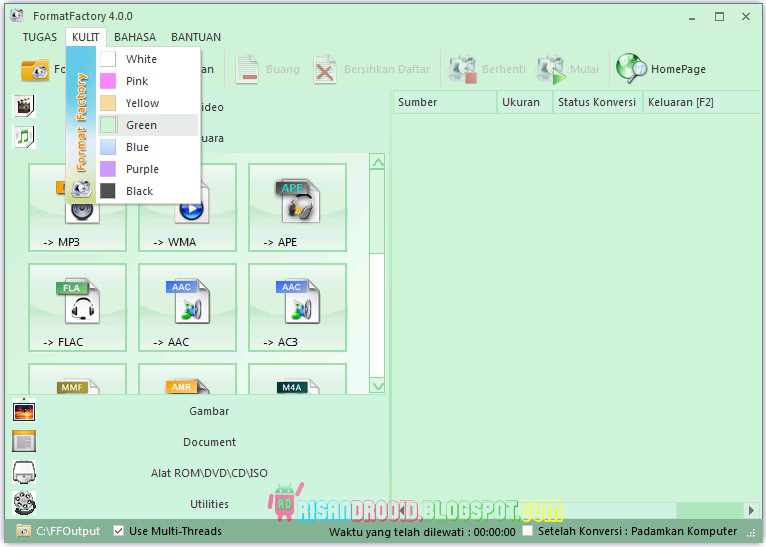Pick the Purple skin entry
The image size is (766, 547).
pos(149,169)
